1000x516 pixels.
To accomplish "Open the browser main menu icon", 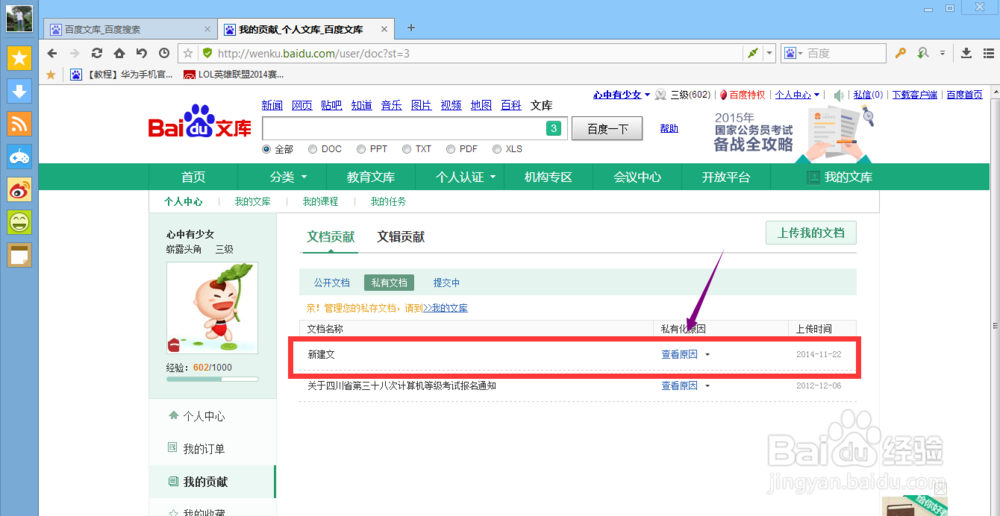I will tap(988, 53).
